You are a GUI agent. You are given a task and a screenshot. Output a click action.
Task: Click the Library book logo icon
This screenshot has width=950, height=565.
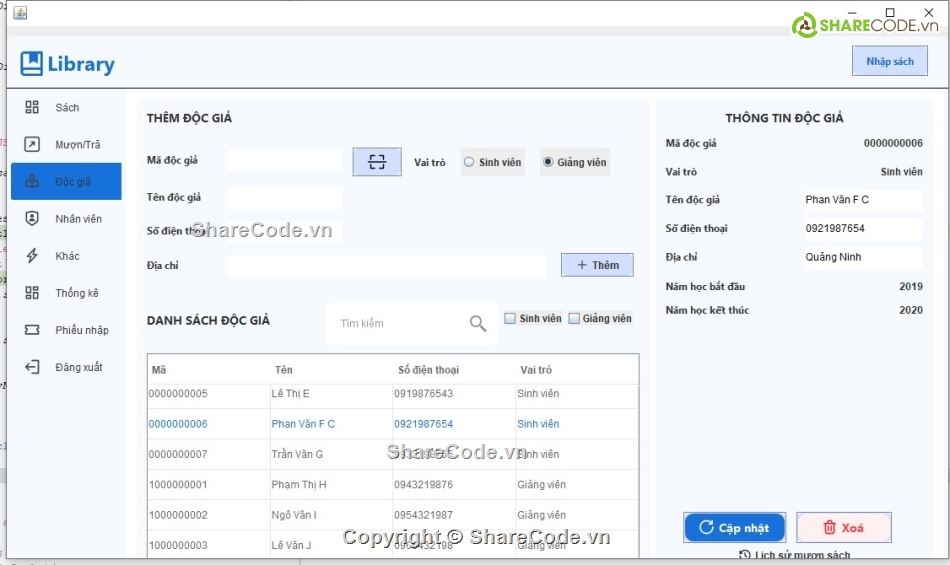tap(31, 63)
